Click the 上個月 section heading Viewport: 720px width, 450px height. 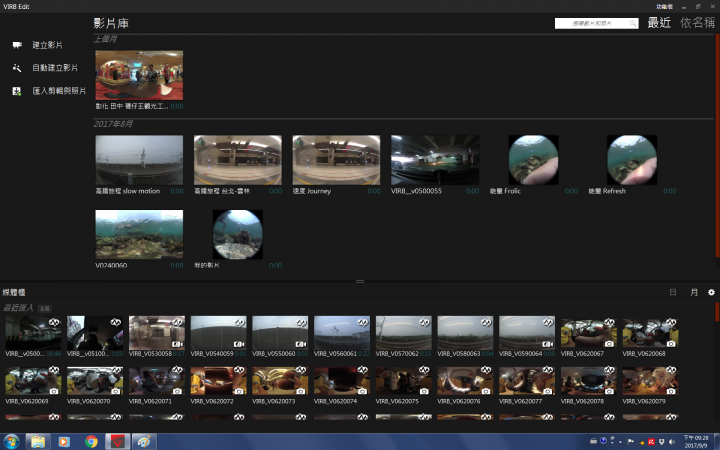pyautogui.click(x=105, y=39)
